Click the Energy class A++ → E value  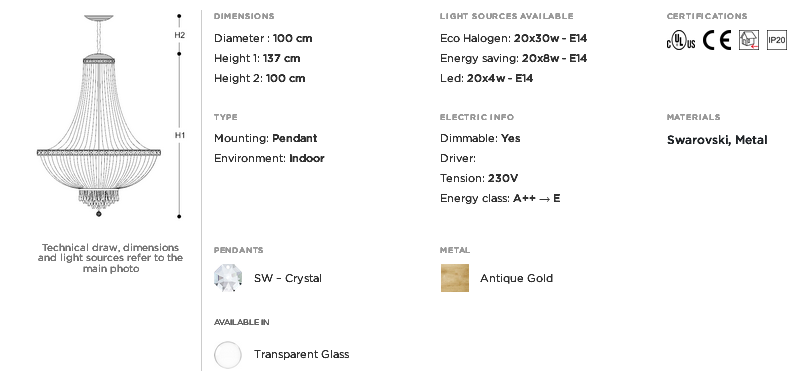(537, 198)
